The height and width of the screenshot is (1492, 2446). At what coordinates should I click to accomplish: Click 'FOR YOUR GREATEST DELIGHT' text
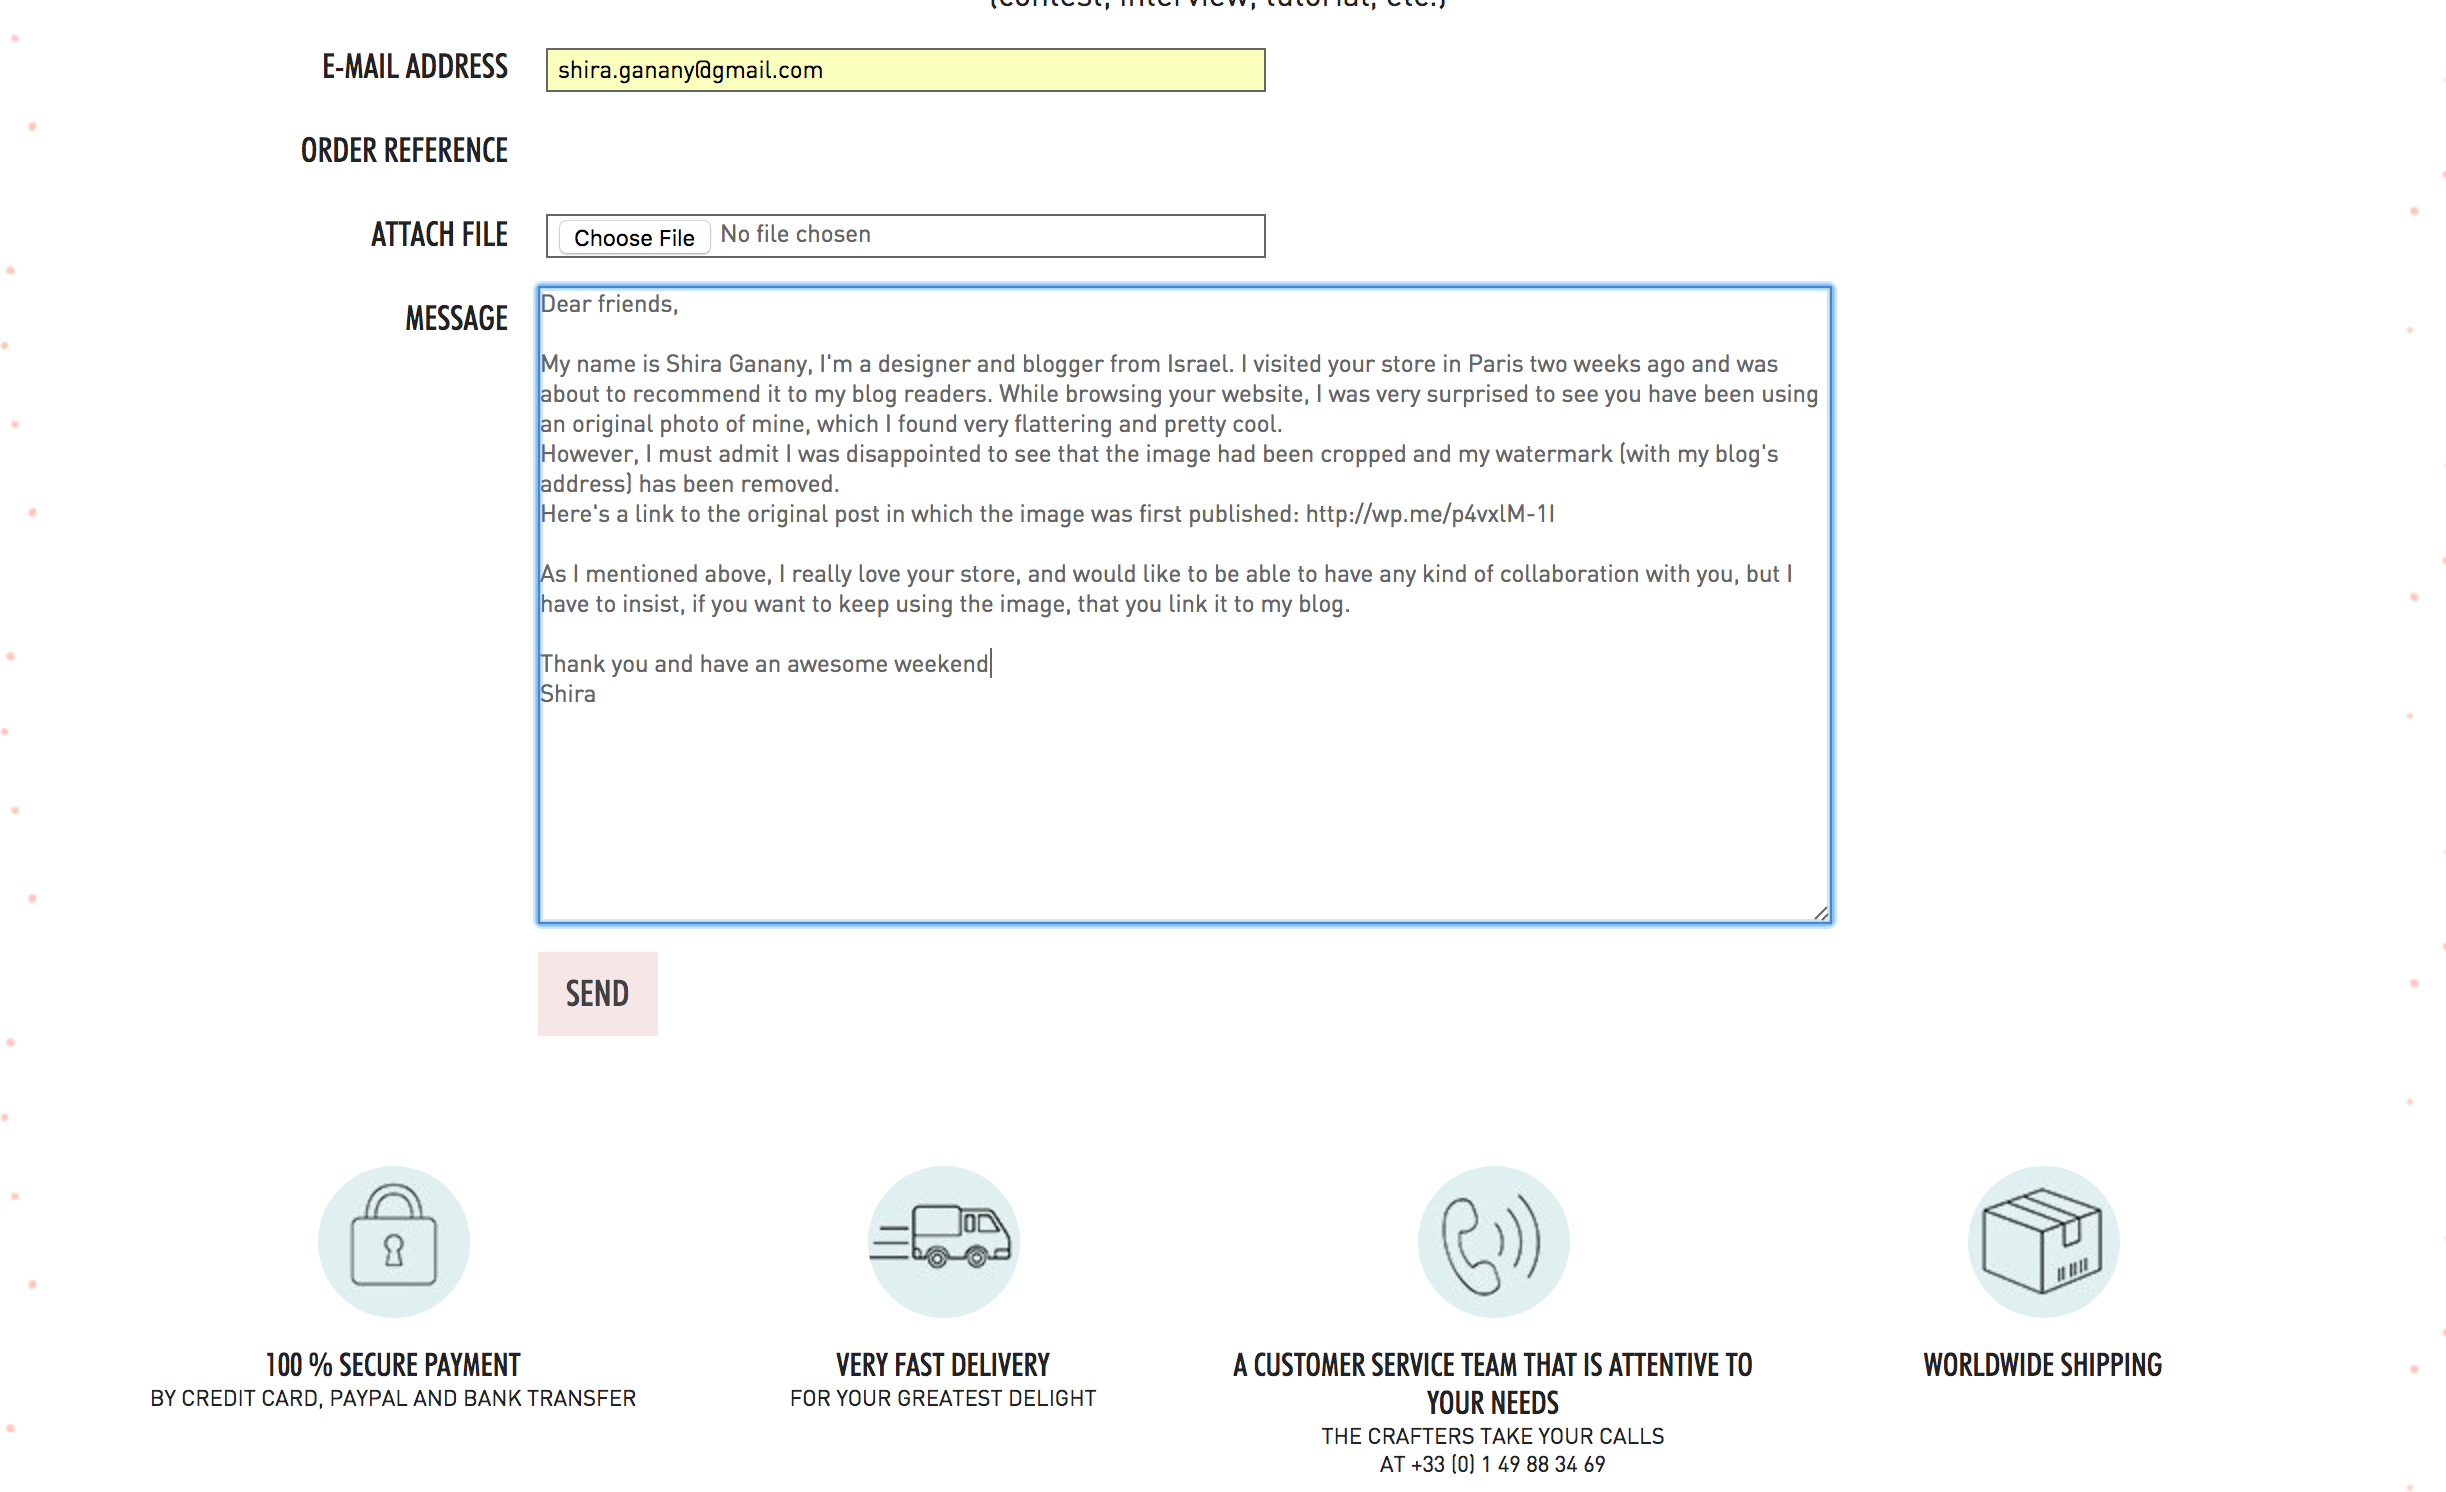click(x=943, y=1398)
